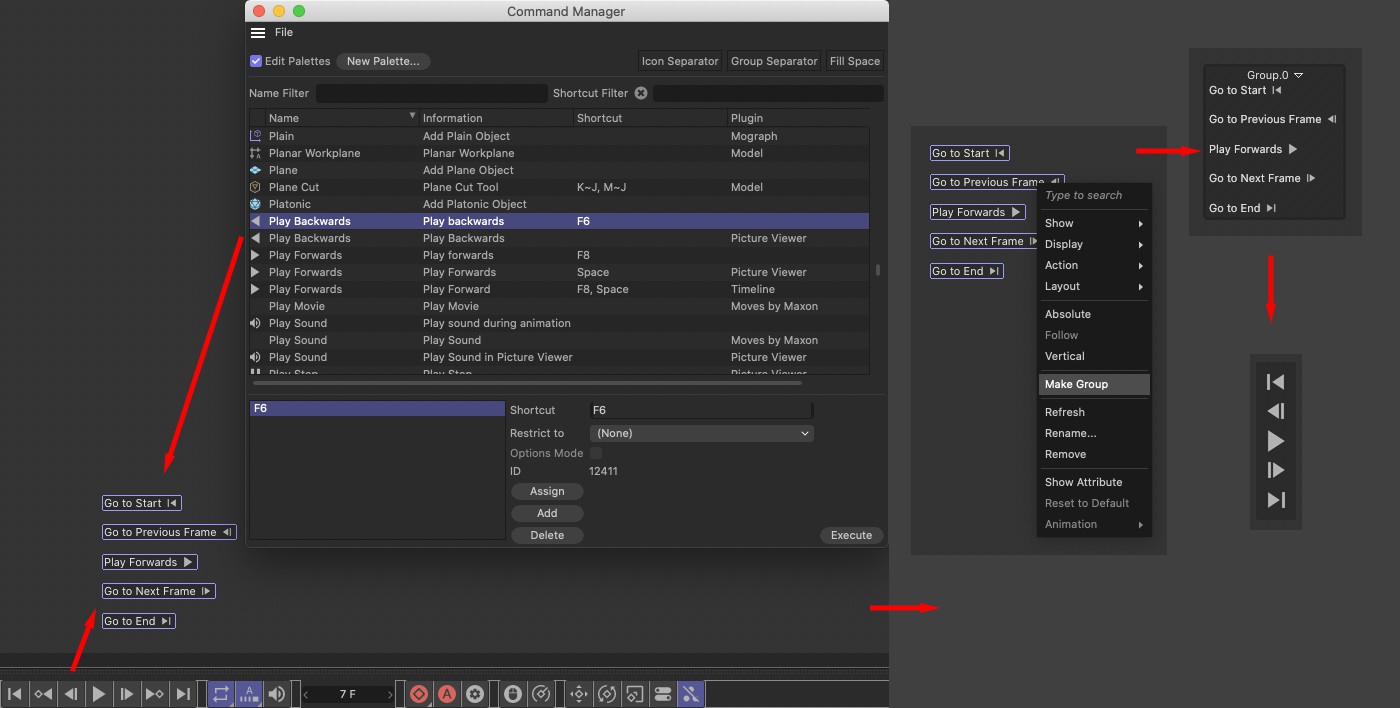Image resolution: width=1400 pixels, height=708 pixels.
Task: Click the Name Filter input field
Action: 431,93
